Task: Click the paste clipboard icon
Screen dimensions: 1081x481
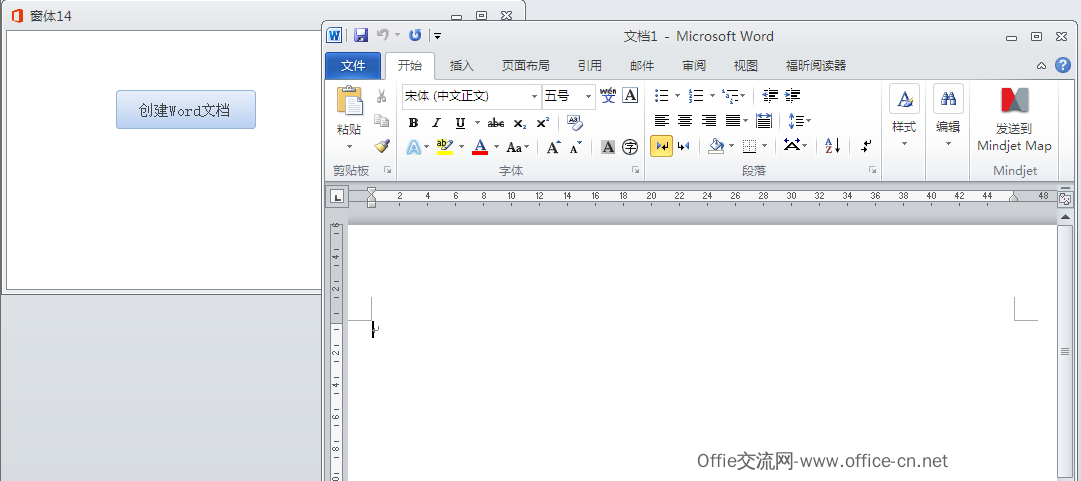Action: click(350, 101)
